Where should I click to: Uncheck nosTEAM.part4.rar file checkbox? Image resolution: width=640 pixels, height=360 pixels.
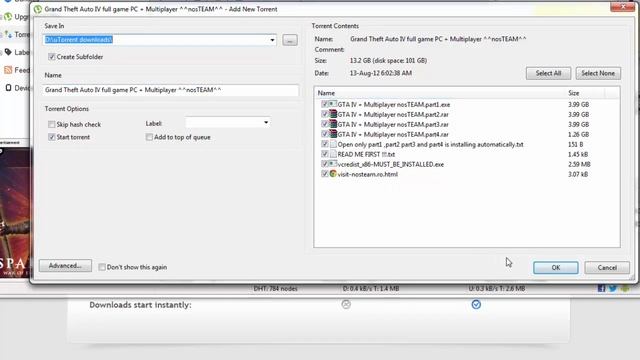pos(325,134)
